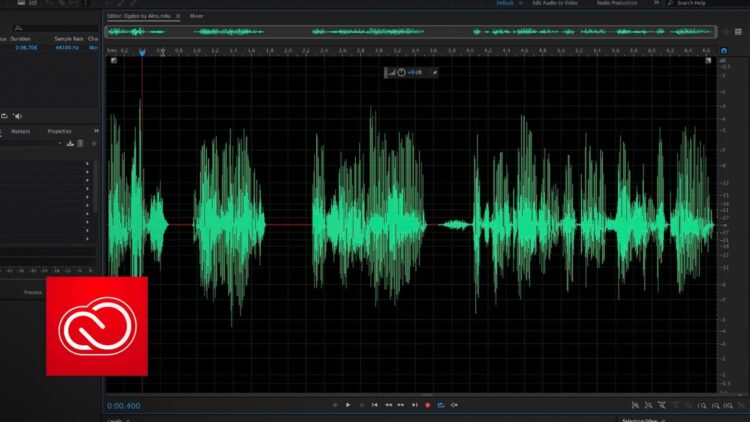Click the HUD +0 dB value
Viewport: 750px width, 422px height.
click(x=415, y=72)
